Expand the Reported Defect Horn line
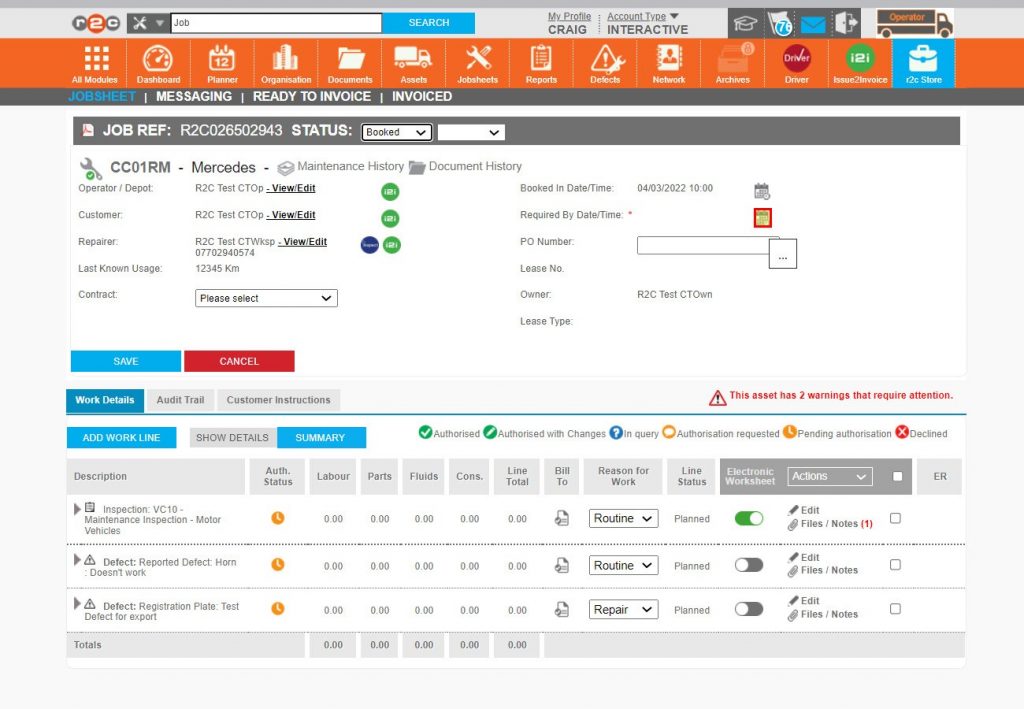 click(77, 559)
